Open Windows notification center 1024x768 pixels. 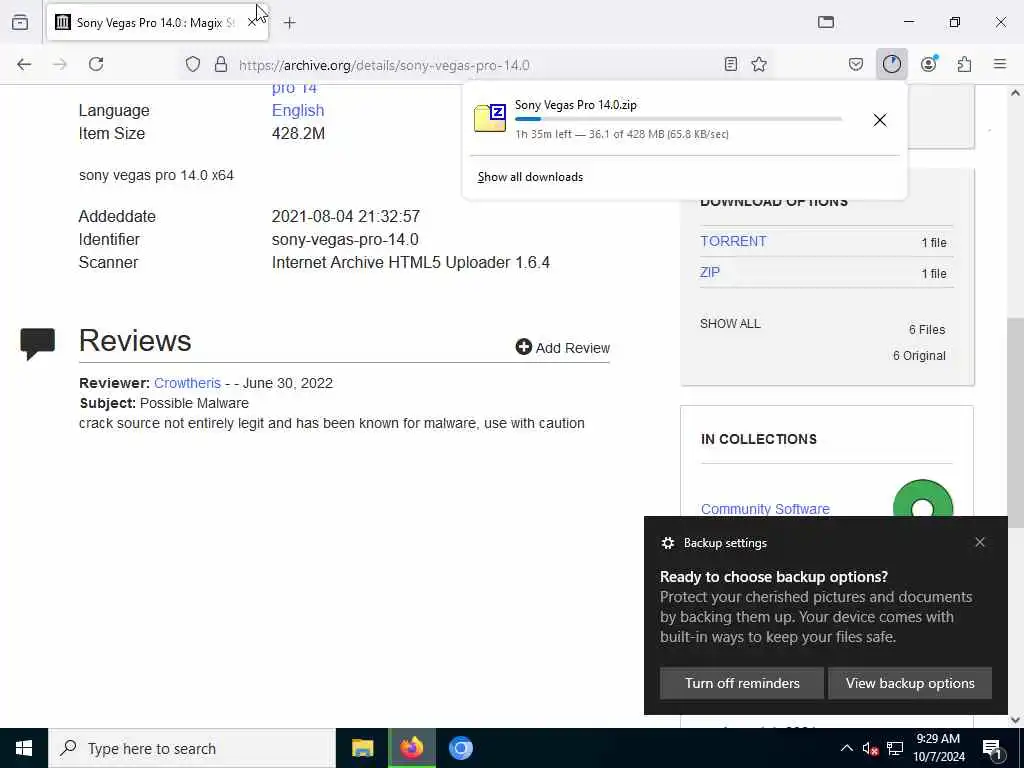992,748
